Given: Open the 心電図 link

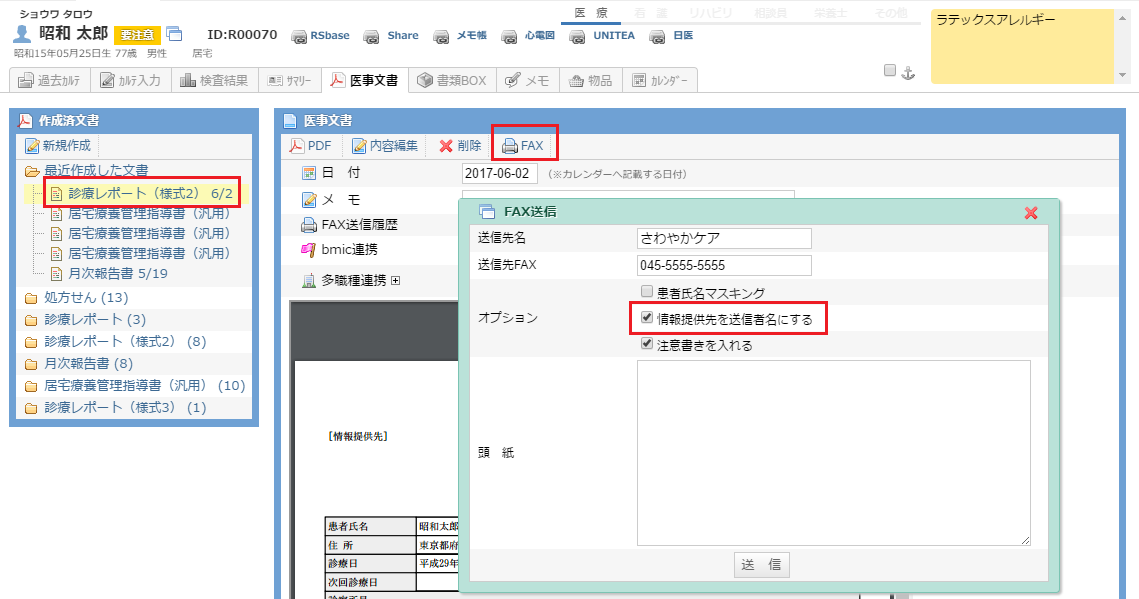Looking at the screenshot, I should 528,36.
